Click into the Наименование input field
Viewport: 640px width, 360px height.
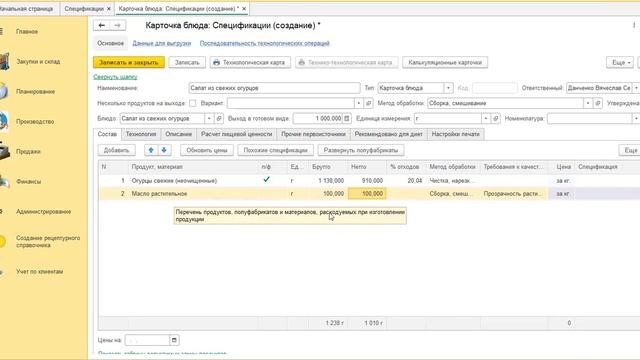(274, 88)
